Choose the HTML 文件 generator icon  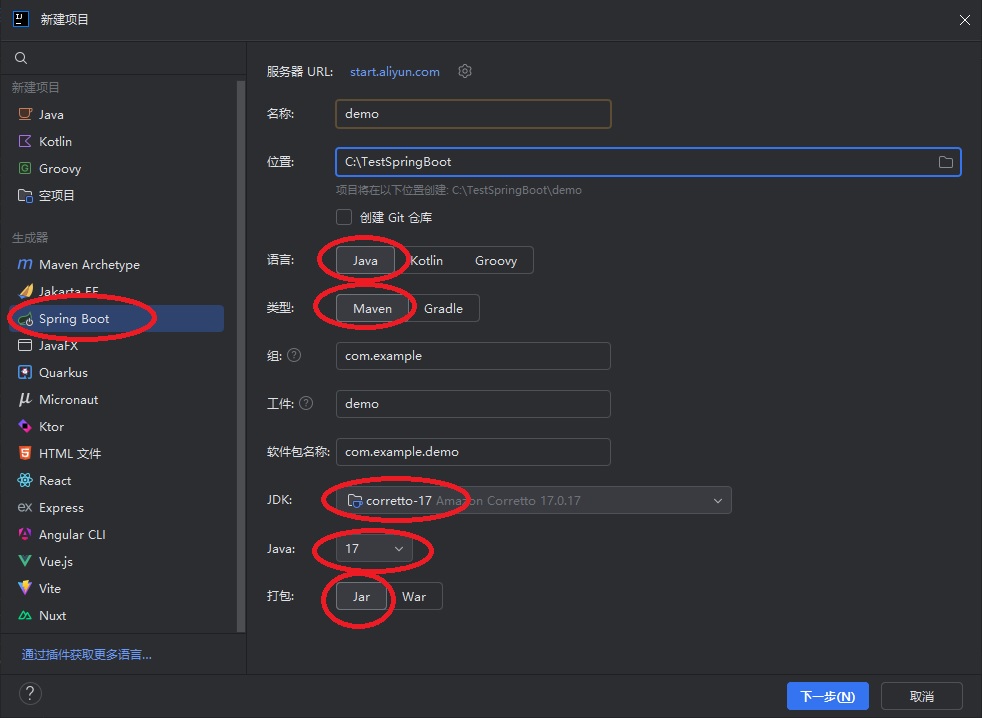click(25, 453)
